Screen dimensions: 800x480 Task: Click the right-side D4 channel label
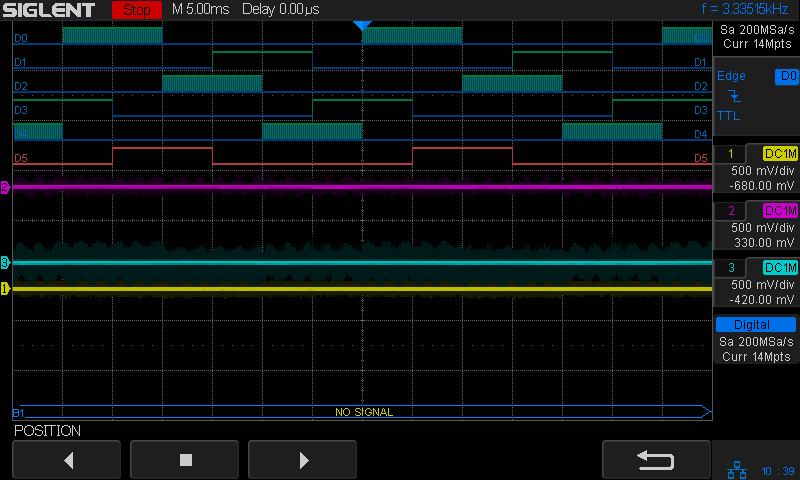[701, 134]
